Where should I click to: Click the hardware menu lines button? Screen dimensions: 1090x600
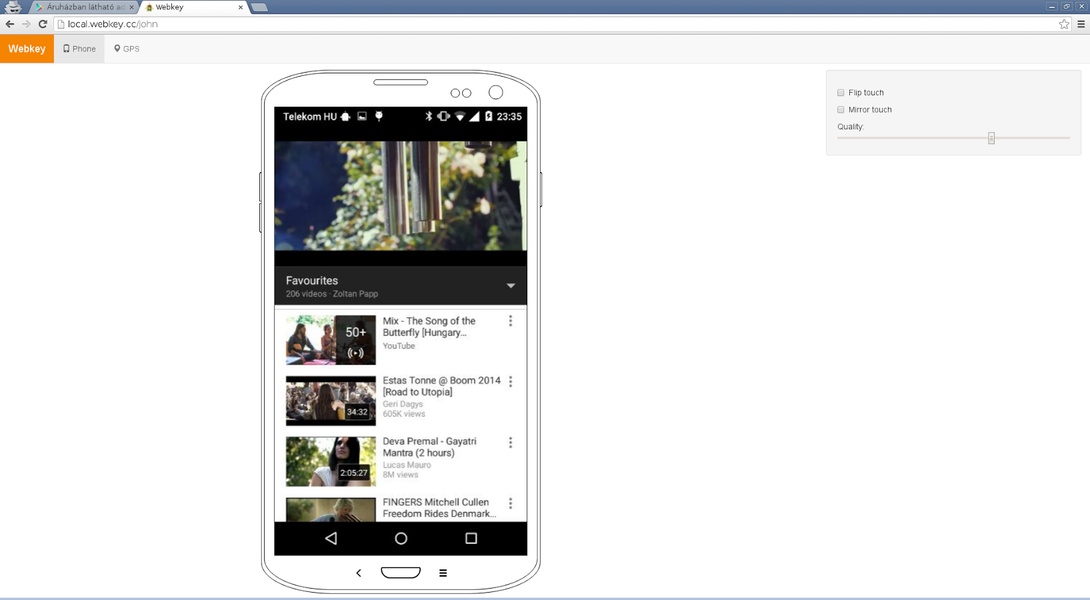pyautogui.click(x=443, y=573)
